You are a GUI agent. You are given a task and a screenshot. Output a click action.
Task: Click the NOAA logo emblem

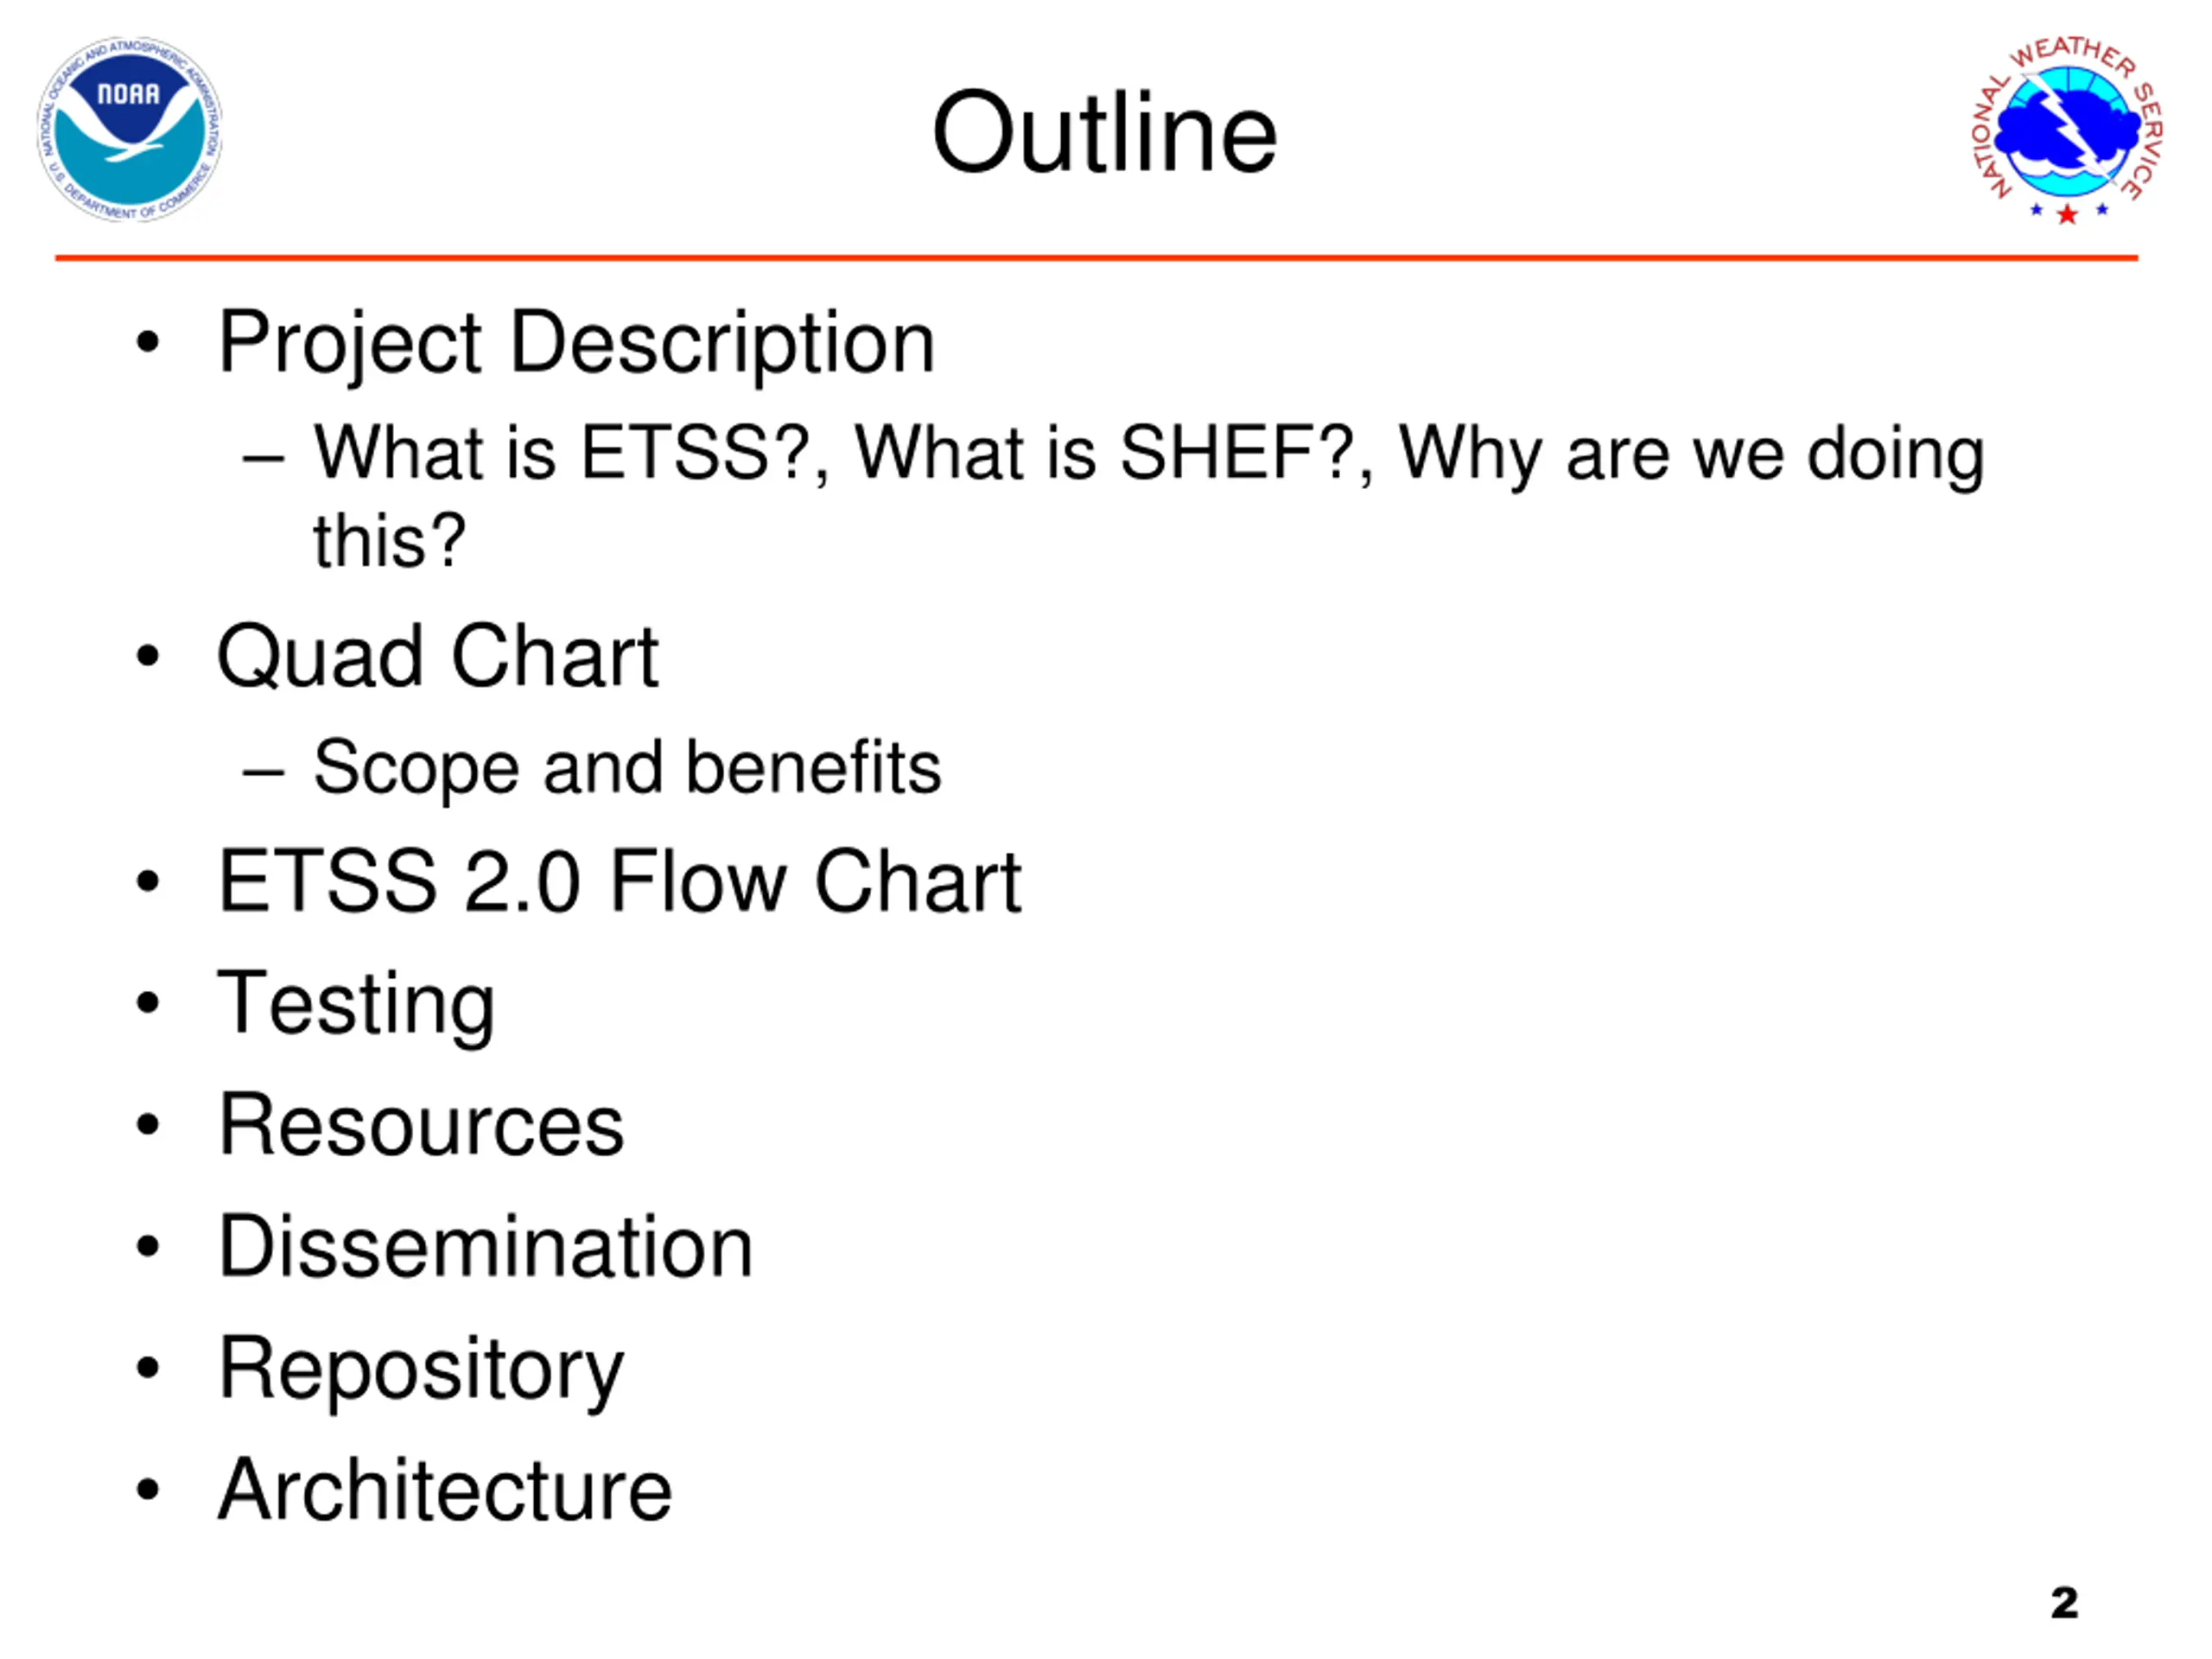[x=129, y=130]
